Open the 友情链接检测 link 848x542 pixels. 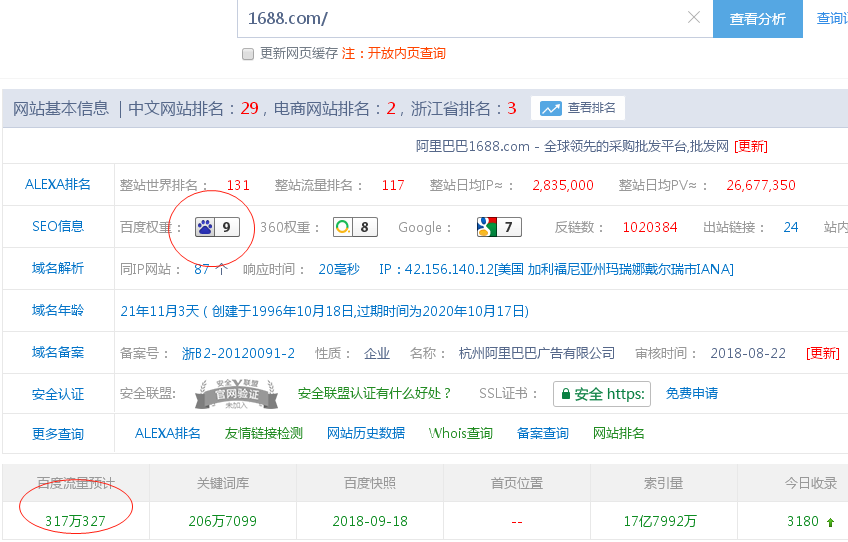263,433
